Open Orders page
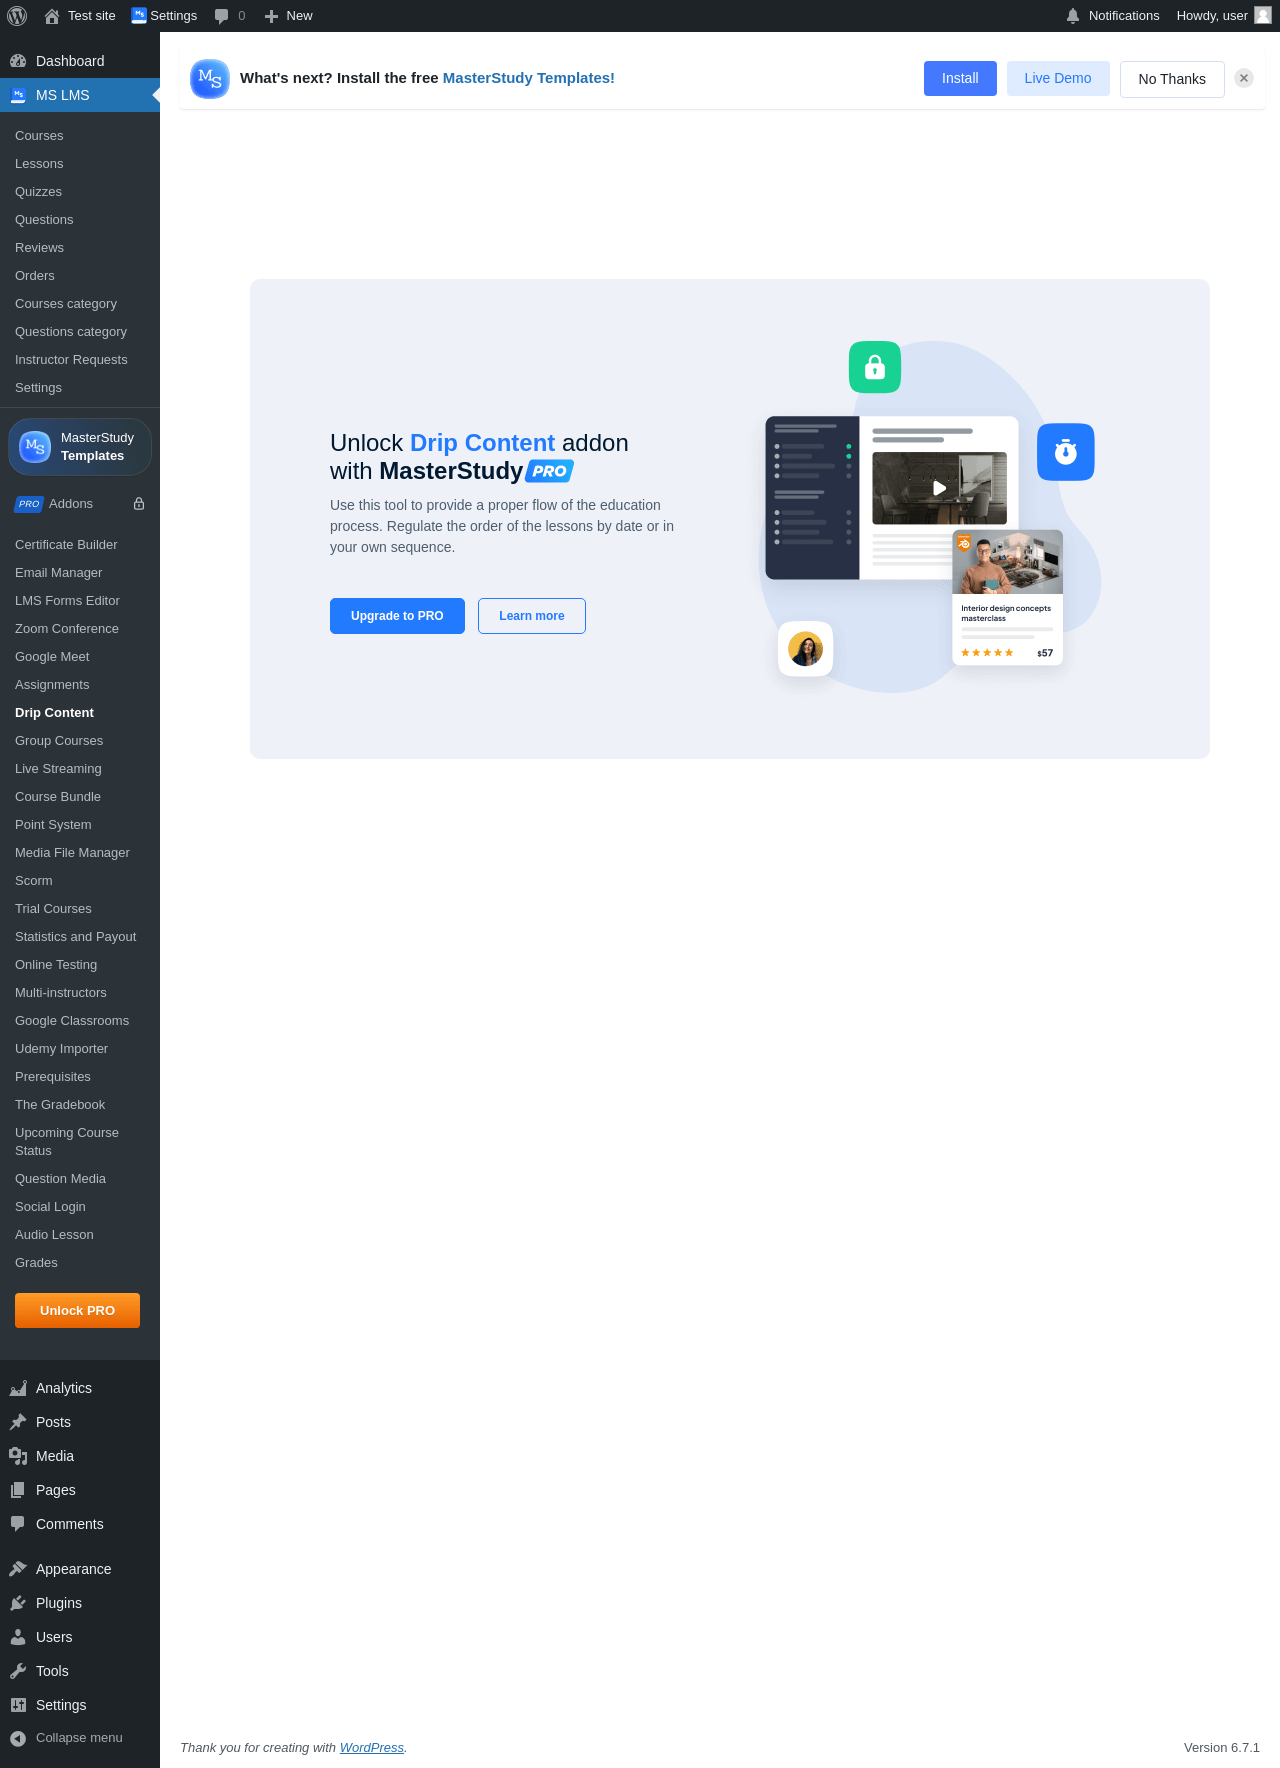 pyautogui.click(x=35, y=276)
